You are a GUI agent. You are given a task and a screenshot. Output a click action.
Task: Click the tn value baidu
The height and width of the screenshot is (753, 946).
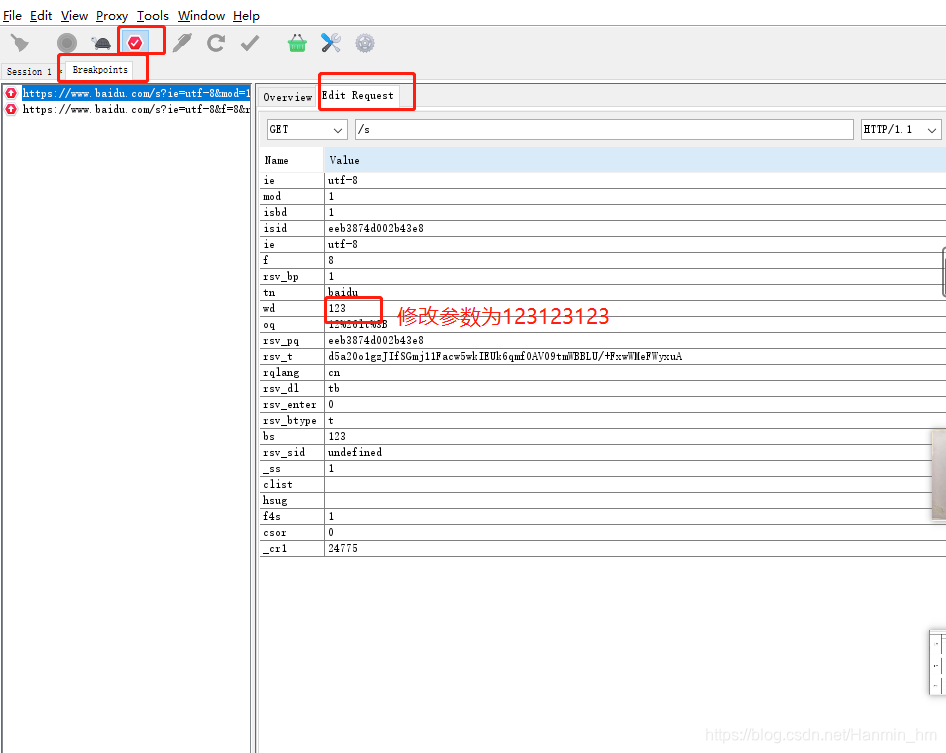tap(635, 292)
